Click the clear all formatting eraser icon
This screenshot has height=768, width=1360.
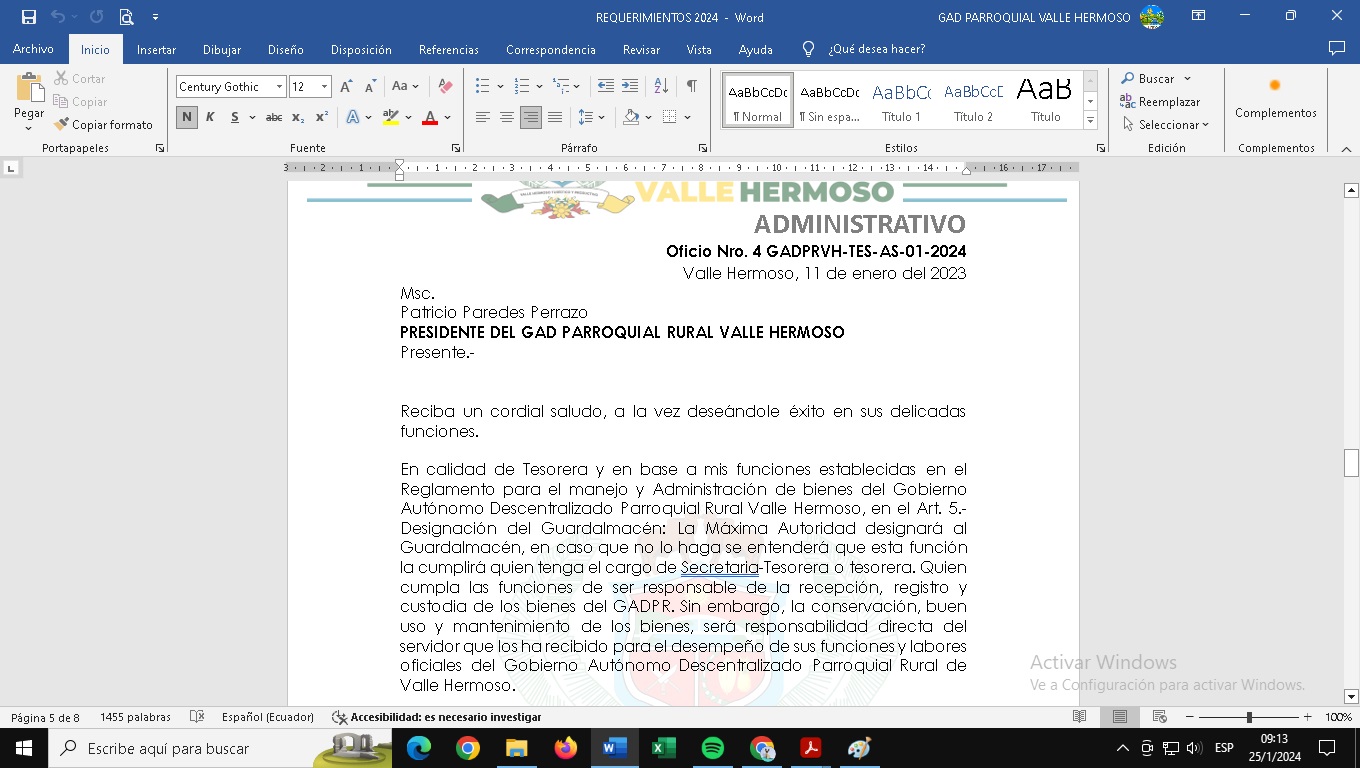pos(445,87)
